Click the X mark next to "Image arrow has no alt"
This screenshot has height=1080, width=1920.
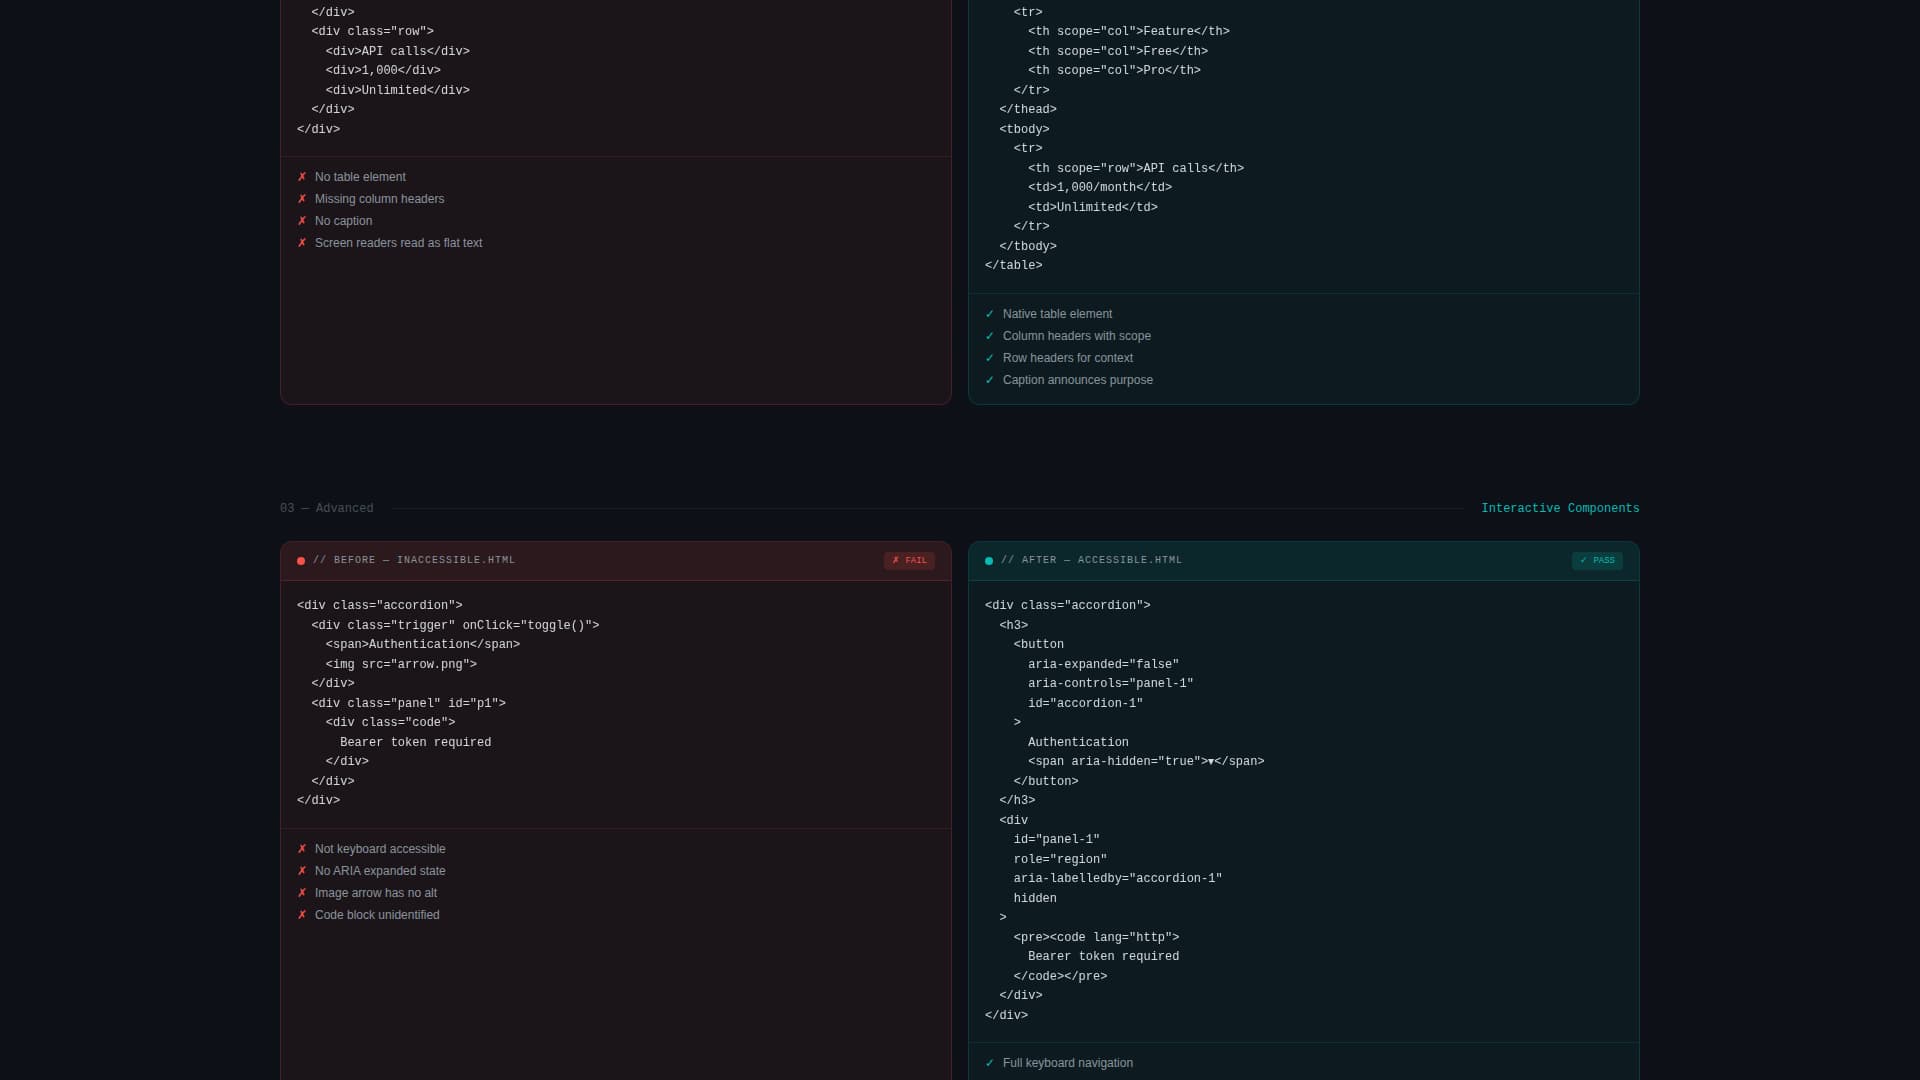[302, 893]
